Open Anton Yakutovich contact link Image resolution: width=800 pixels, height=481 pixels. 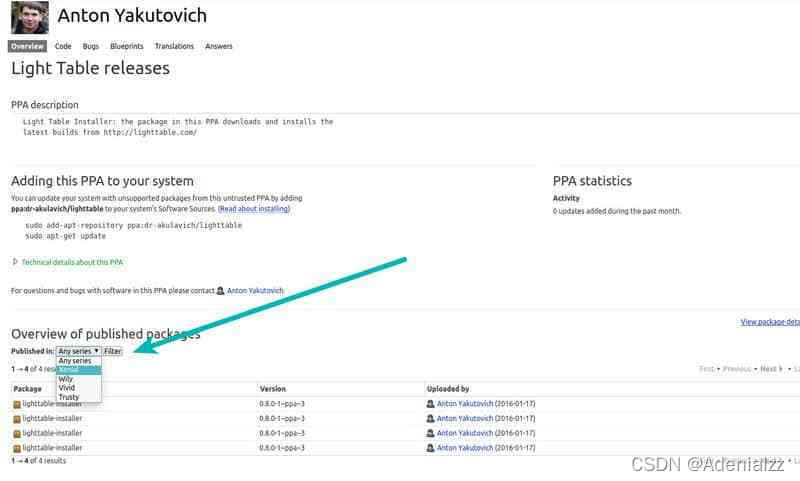(255, 291)
